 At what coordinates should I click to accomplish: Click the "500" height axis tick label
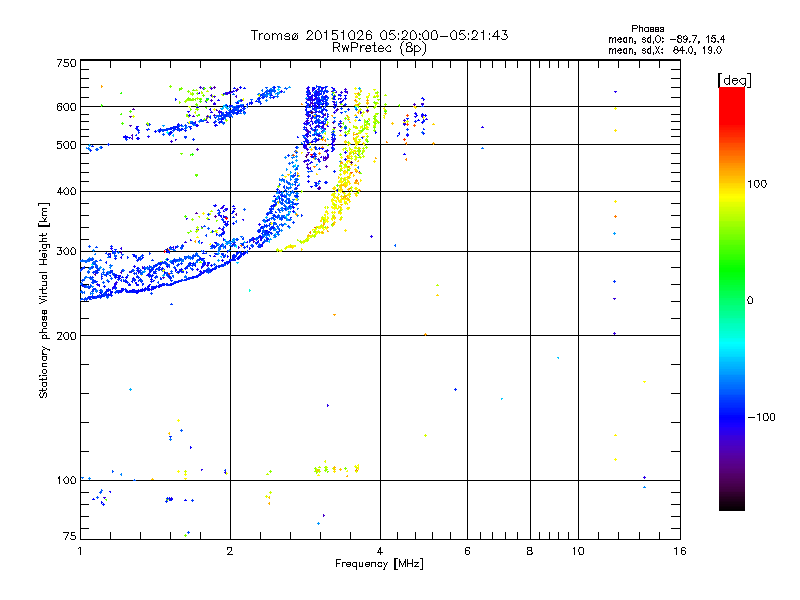pyautogui.click(x=66, y=145)
